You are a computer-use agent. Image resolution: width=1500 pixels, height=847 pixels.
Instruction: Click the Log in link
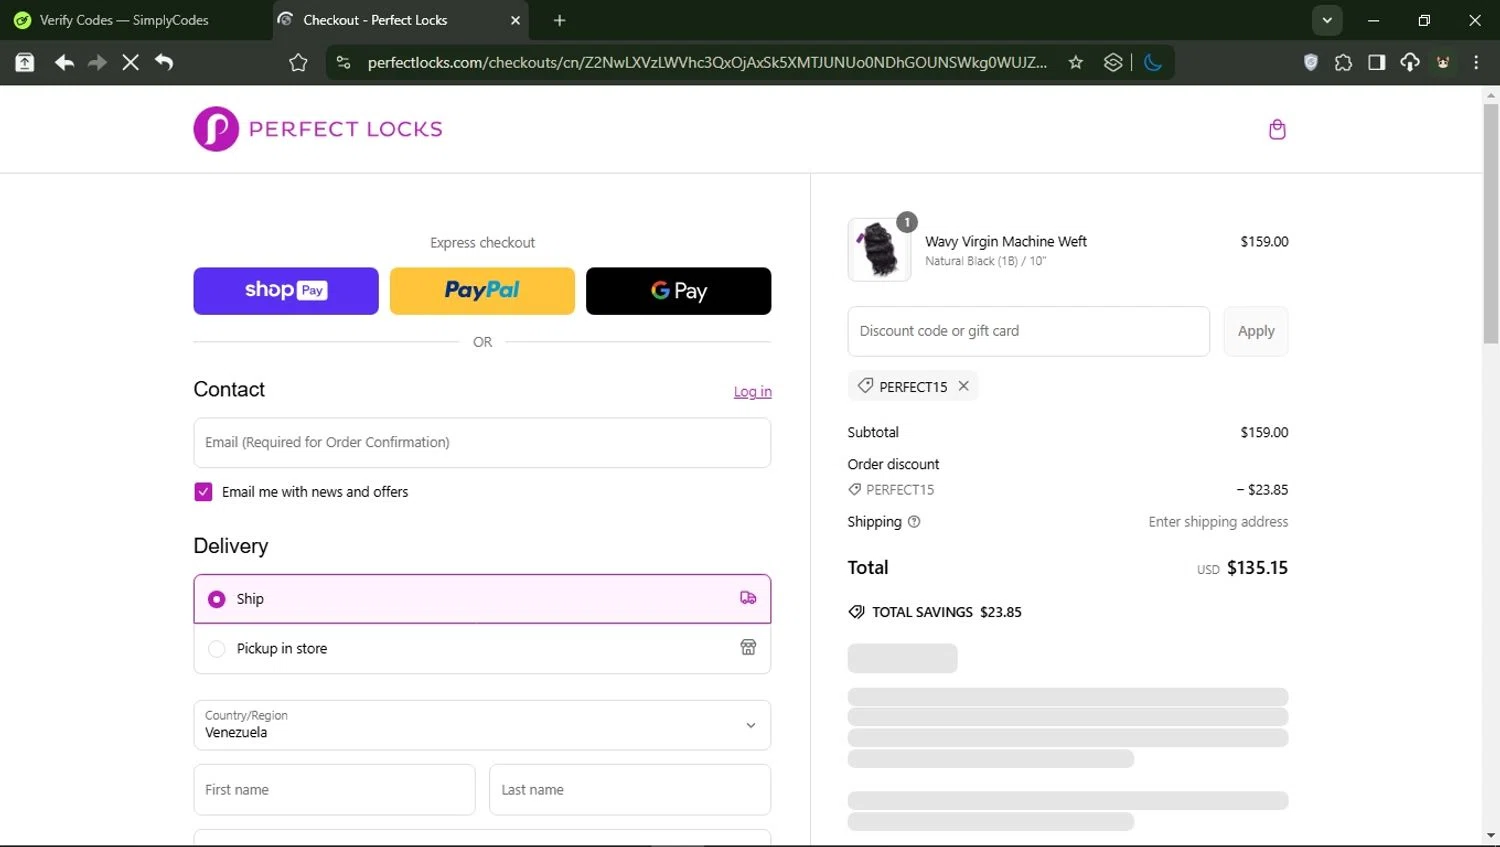point(753,392)
